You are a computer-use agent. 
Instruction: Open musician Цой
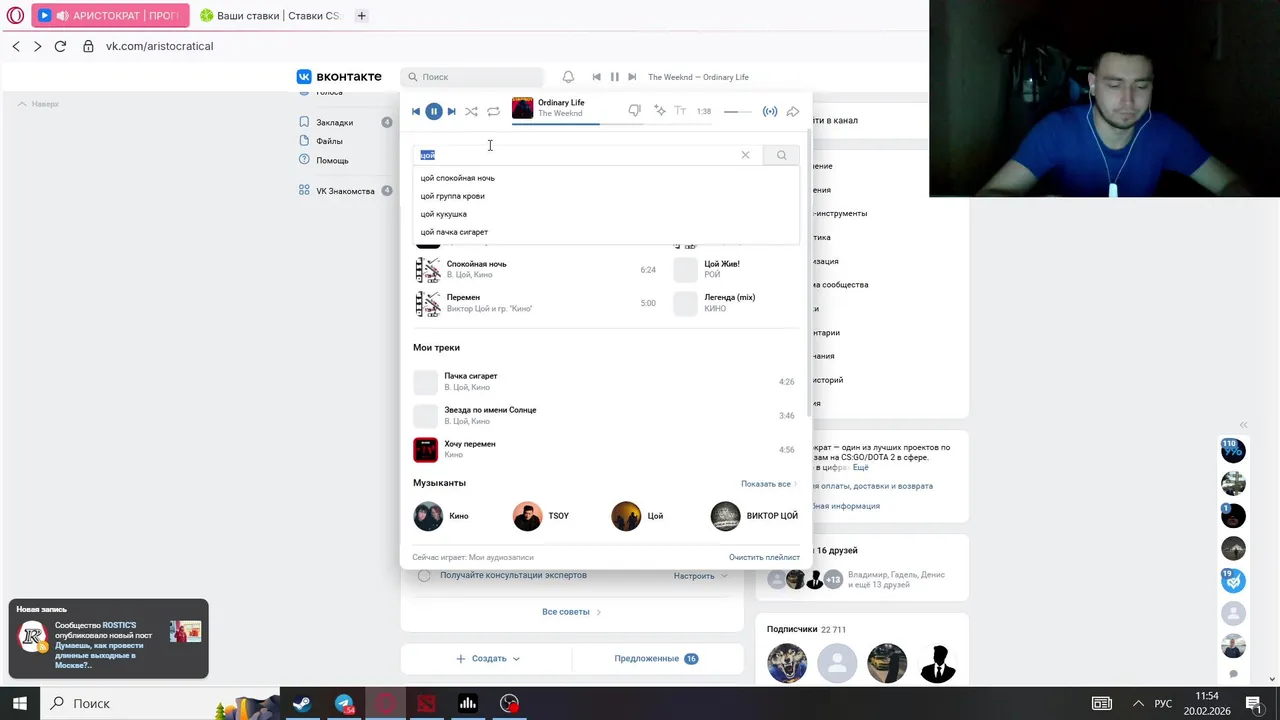638,516
